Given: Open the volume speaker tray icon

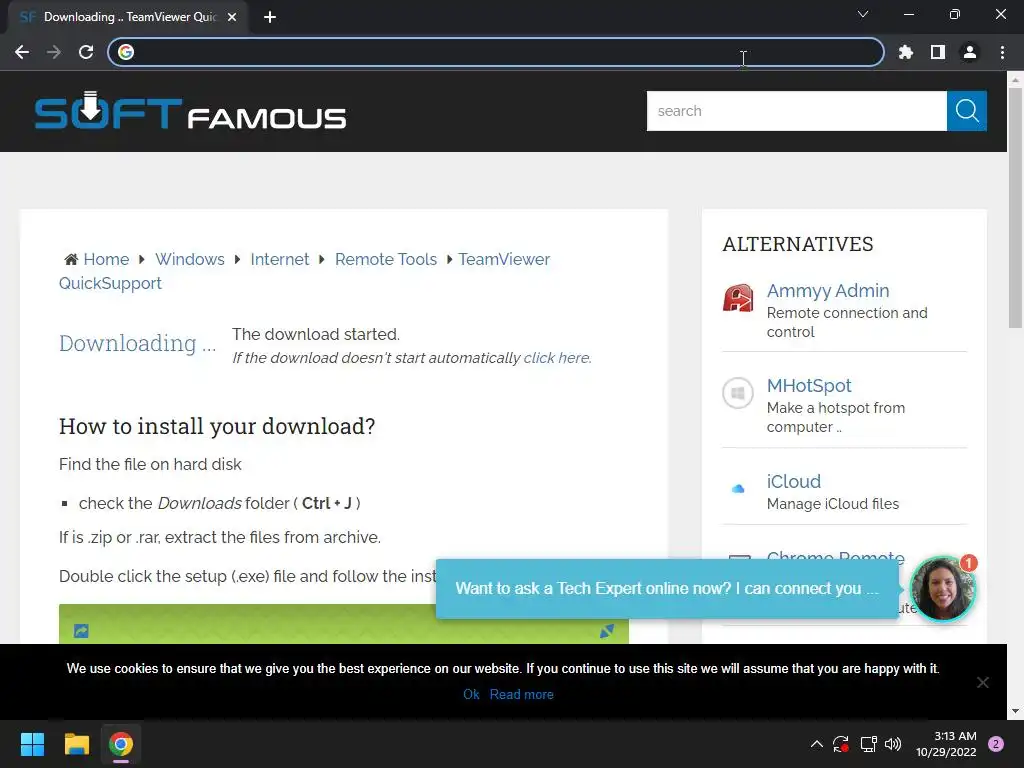Looking at the screenshot, I should pos(893,744).
